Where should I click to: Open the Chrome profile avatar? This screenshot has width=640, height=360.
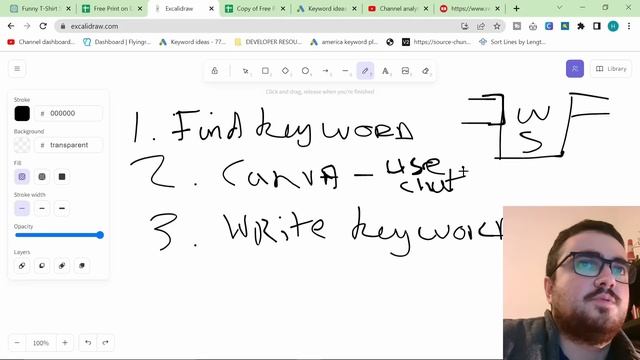tap(613, 26)
